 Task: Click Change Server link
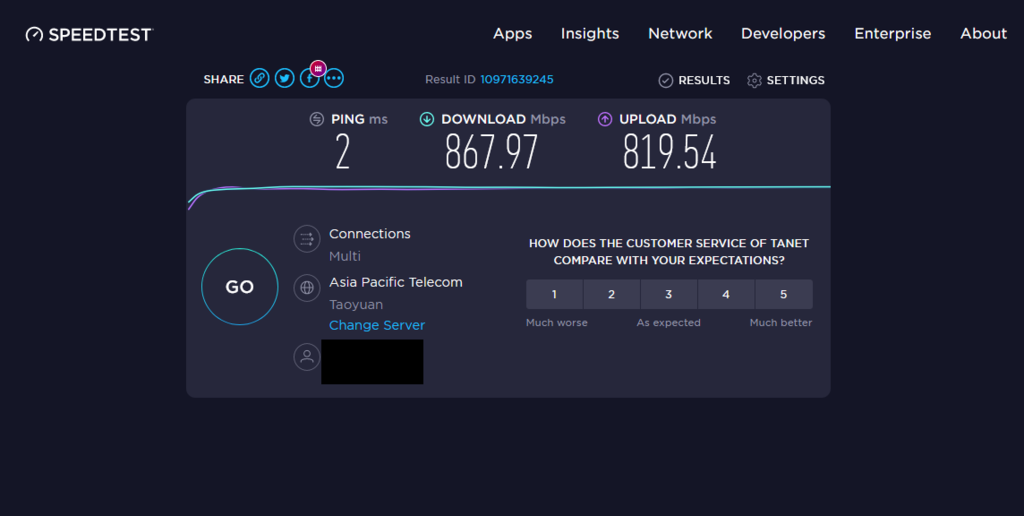(377, 325)
